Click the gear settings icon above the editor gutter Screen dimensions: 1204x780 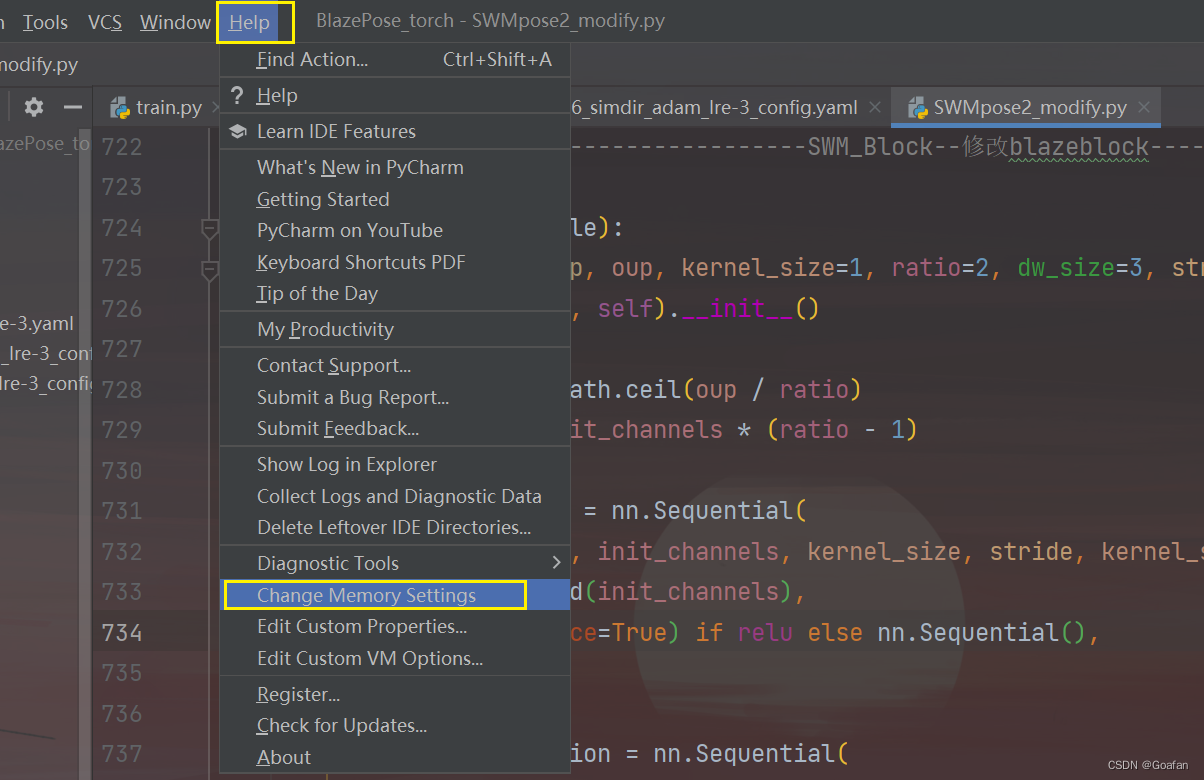33,107
